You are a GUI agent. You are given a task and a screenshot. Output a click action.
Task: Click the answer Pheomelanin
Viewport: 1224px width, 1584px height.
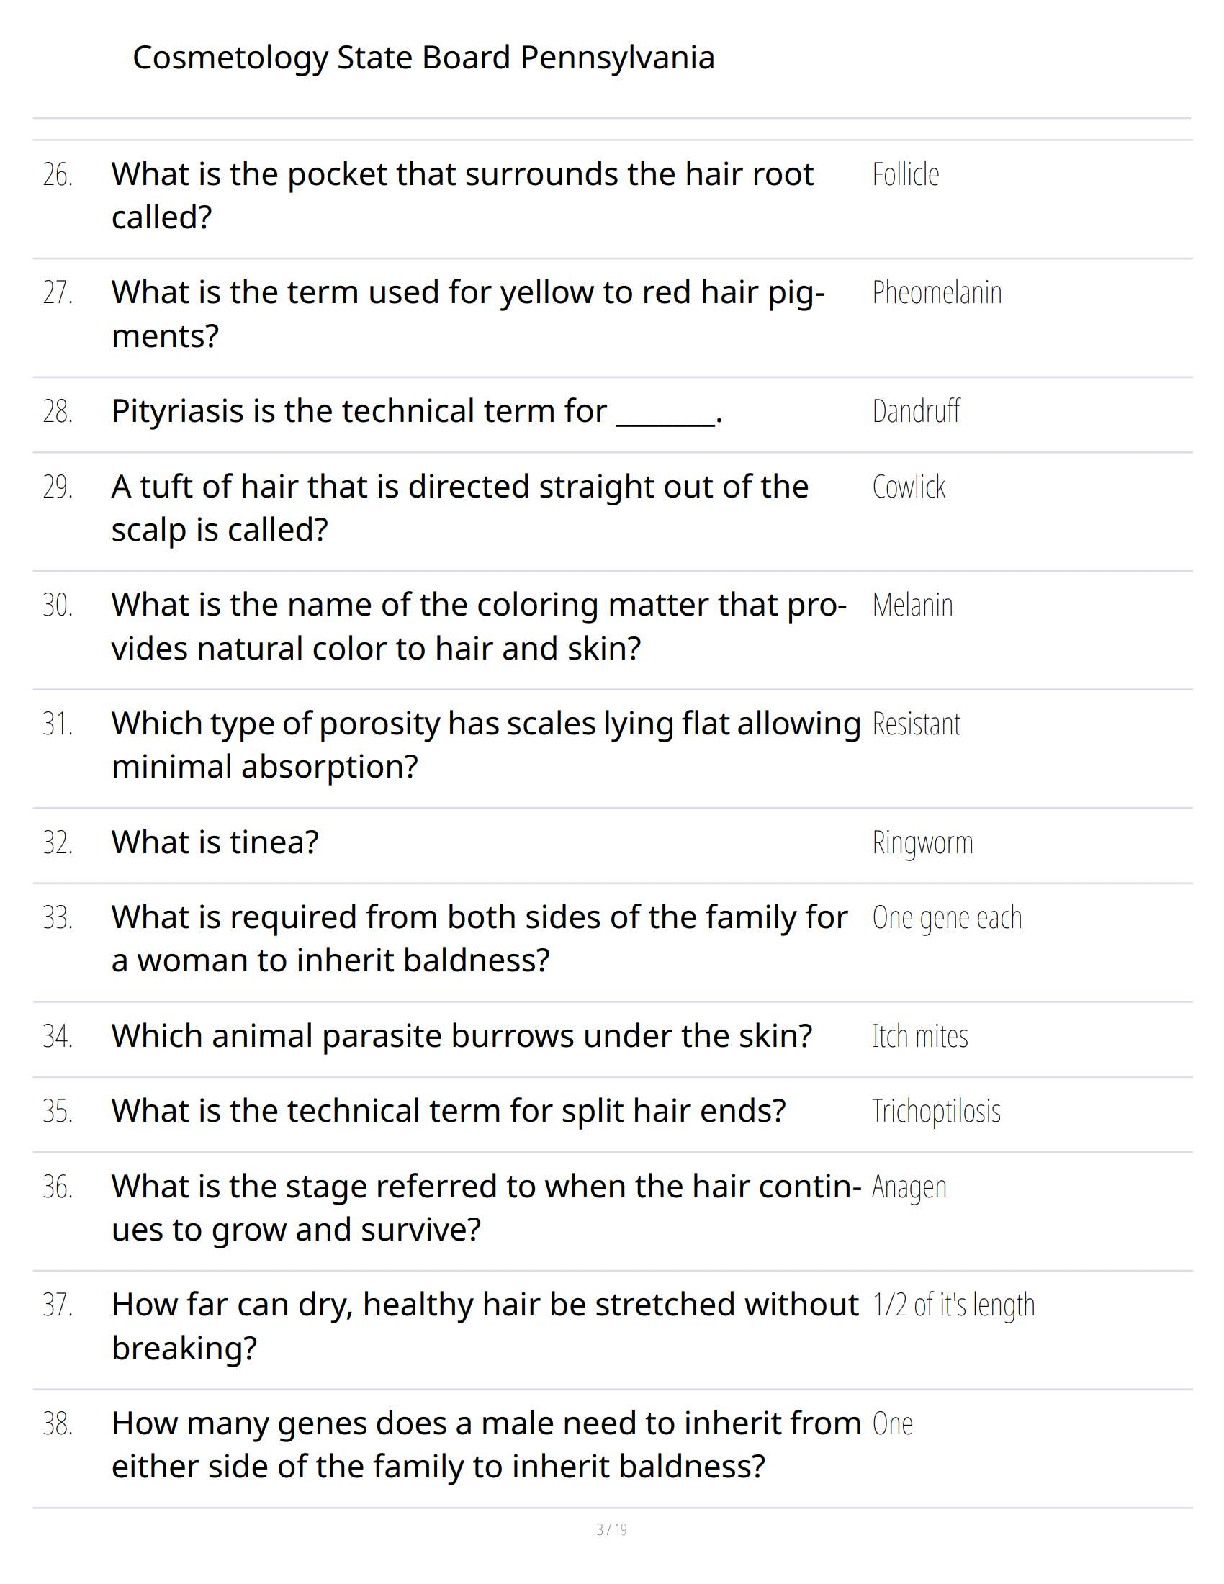937,293
